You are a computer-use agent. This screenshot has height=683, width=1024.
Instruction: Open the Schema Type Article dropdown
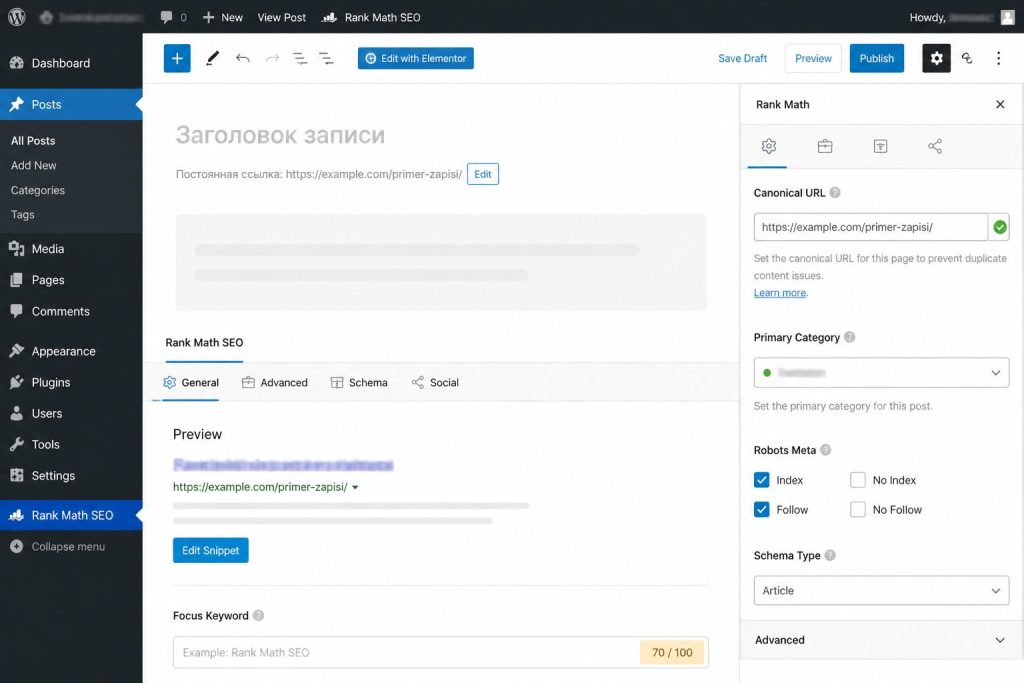click(881, 590)
